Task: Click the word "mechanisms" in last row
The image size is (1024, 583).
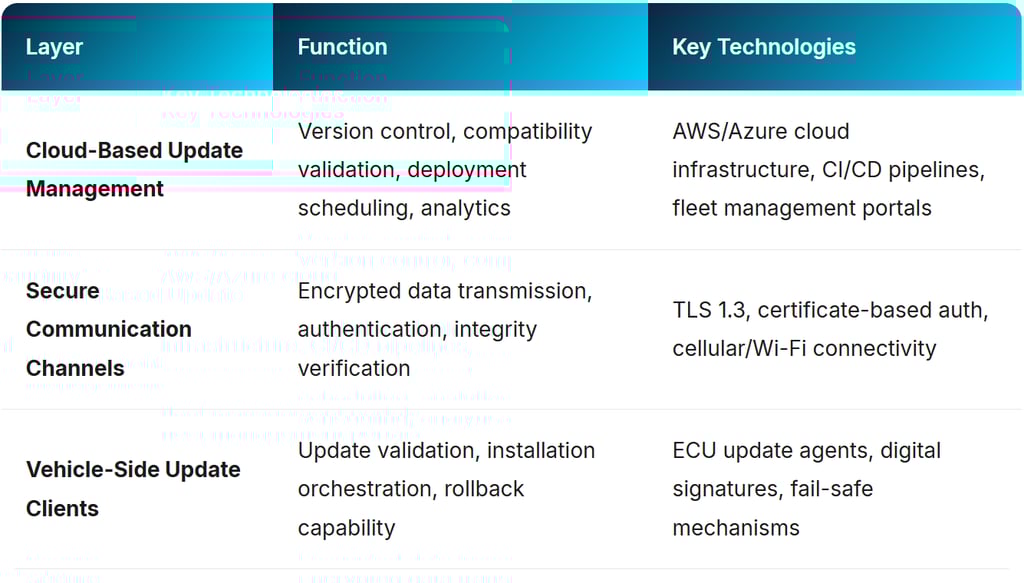Action: pyautogui.click(x=735, y=527)
